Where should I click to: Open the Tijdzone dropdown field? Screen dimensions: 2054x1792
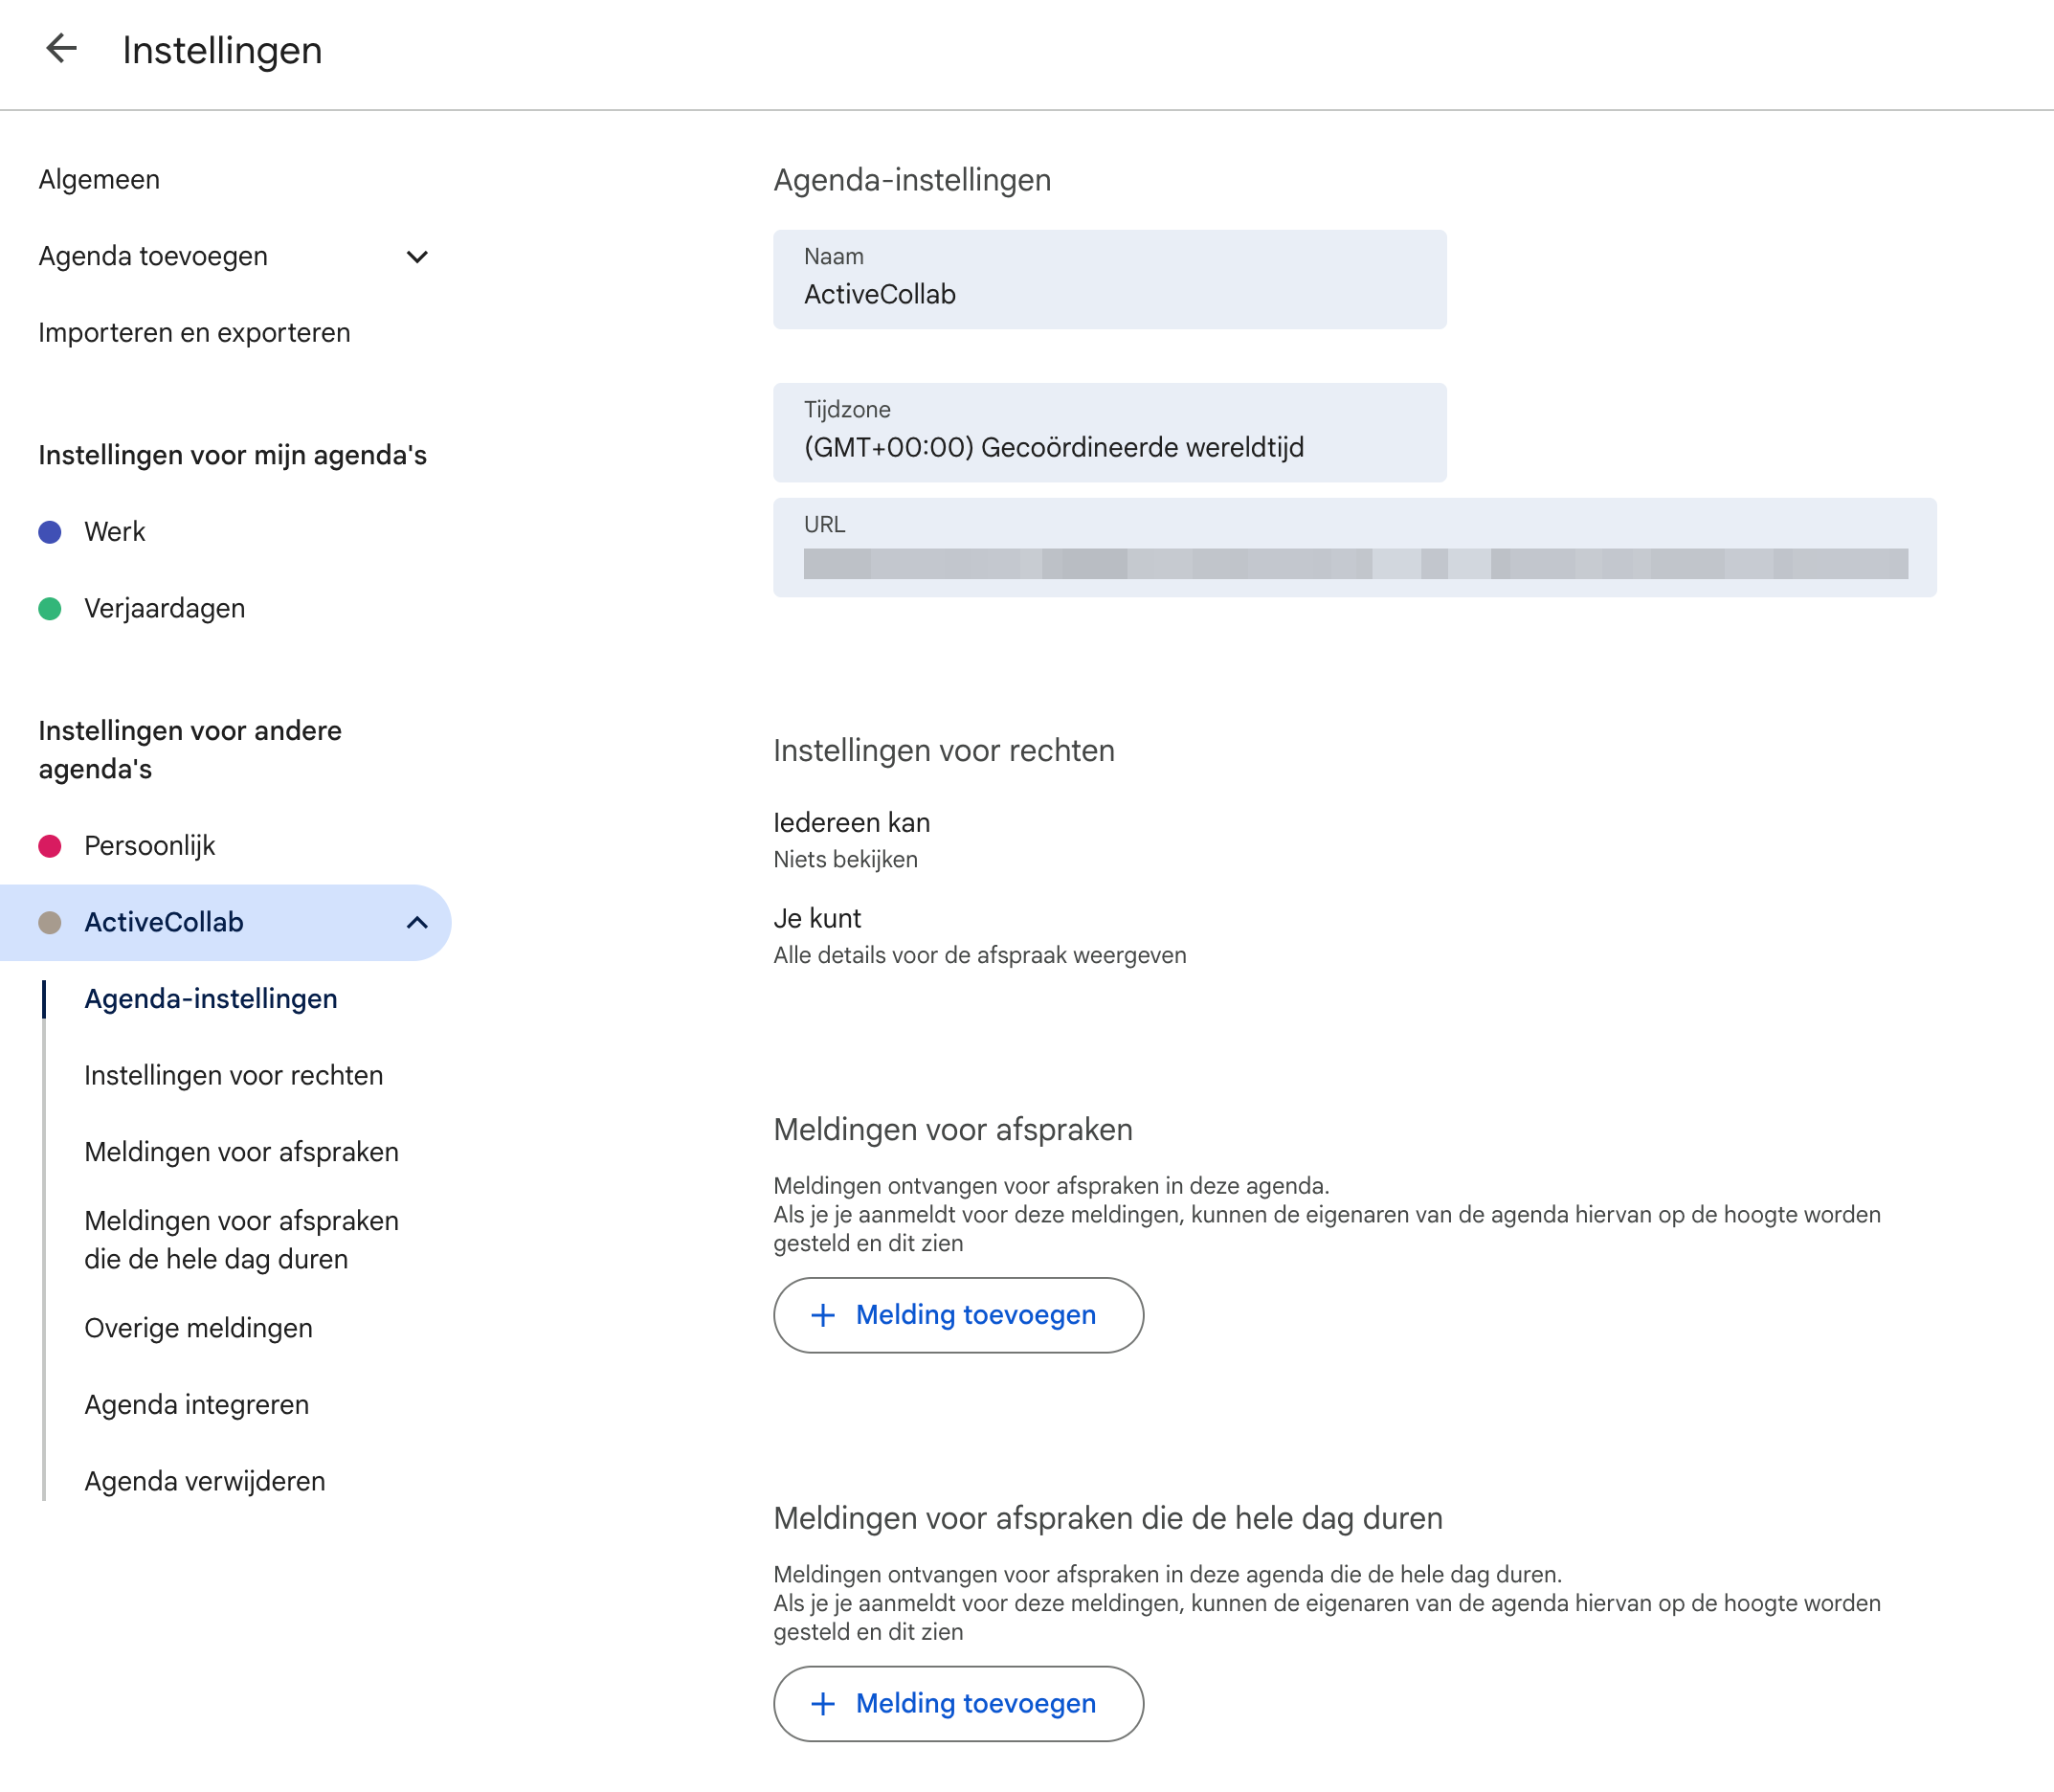click(x=1110, y=433)
